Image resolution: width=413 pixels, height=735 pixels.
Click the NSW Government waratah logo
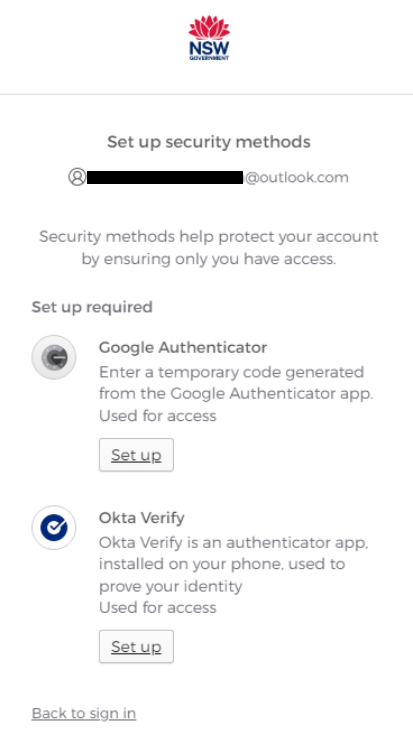click(209, 38)
